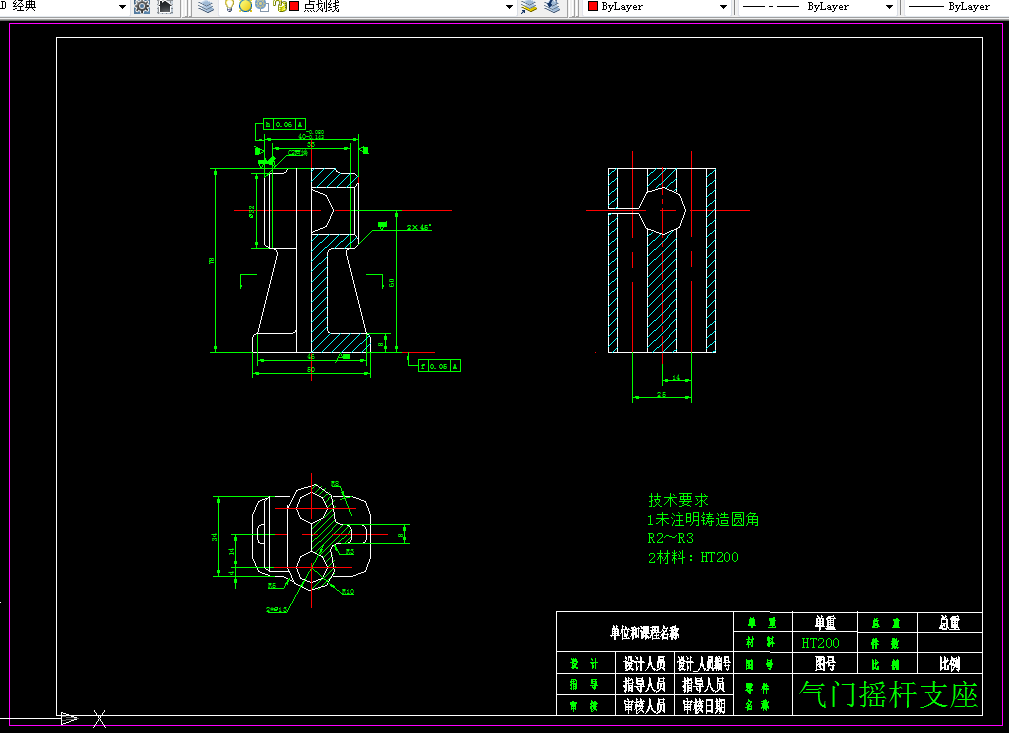1009x733 pixels.
Task: Toggle layer lock with padlock icon
Action: (279, 6)
